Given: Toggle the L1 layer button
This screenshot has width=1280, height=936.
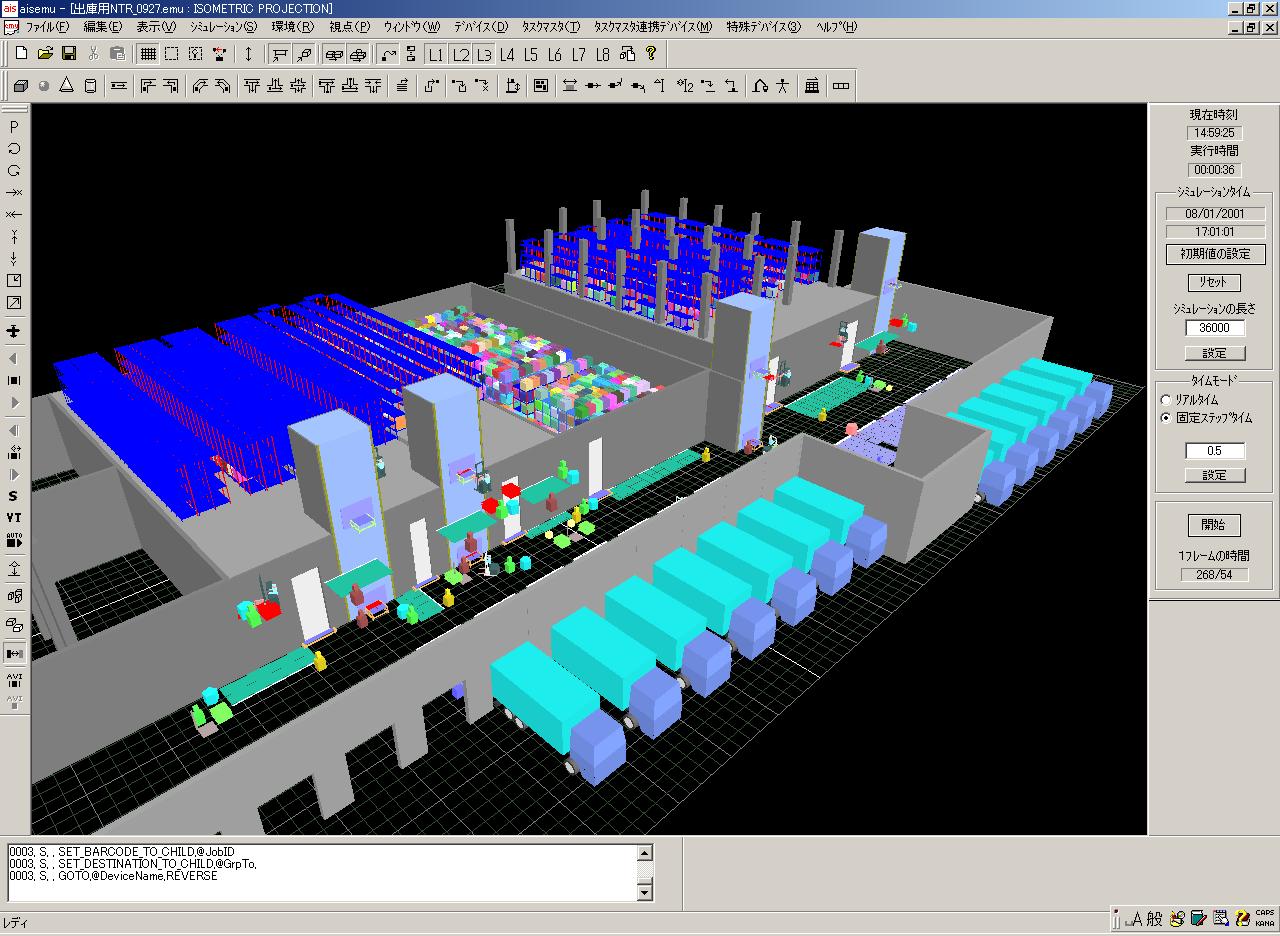Looking at the screenshot, I should coord(435,54).
